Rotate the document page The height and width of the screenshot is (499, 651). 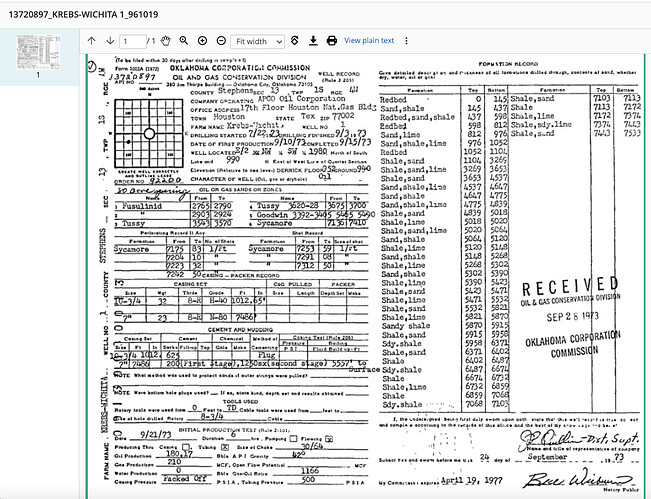click(294, 41)
